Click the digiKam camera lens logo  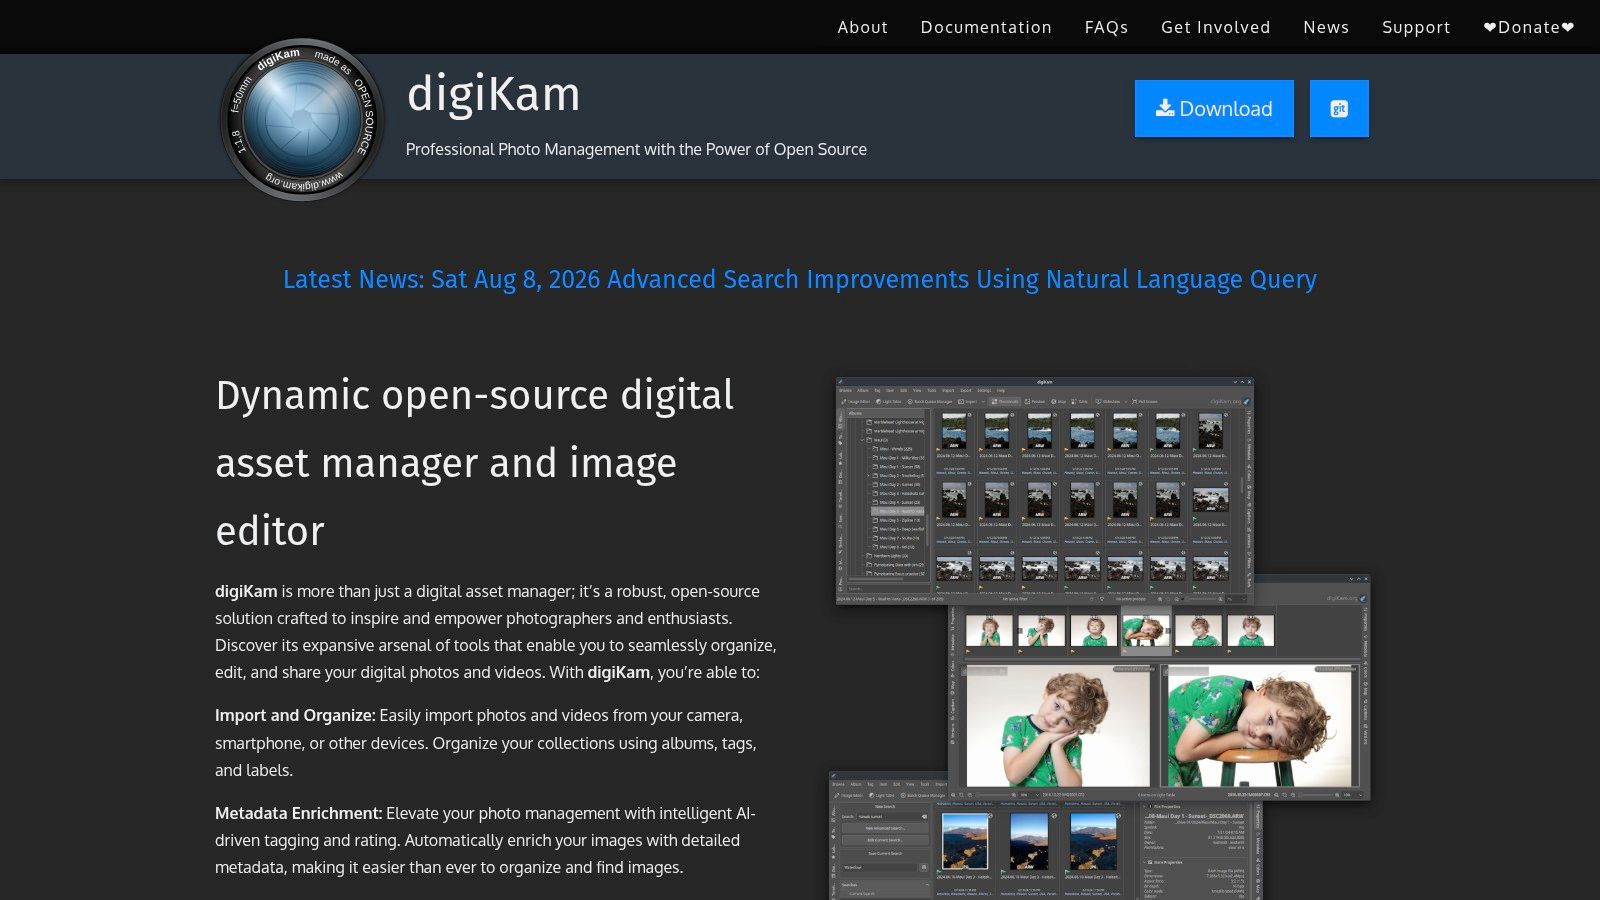(302, 120)
